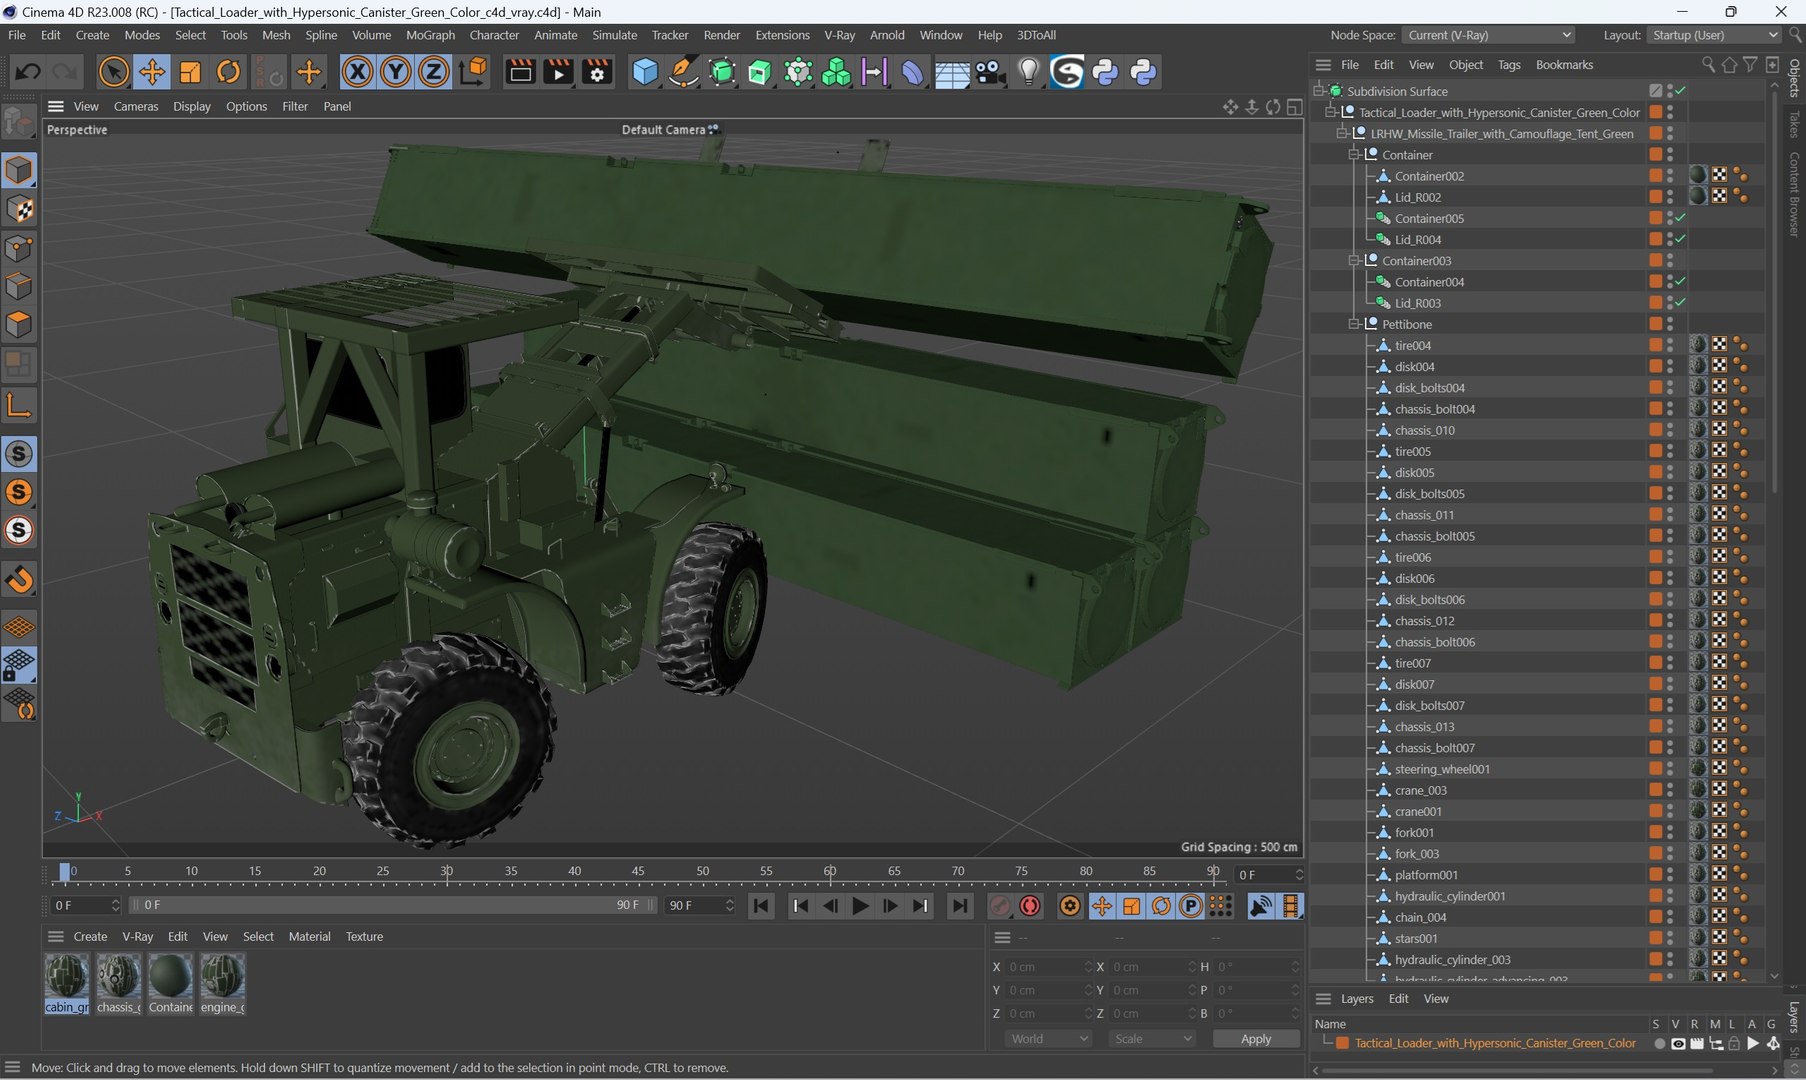The height and width of the screenshot is (1080, 1806).
Task: Open the Object Manager Tags menu
Action: click(1509, 65)
